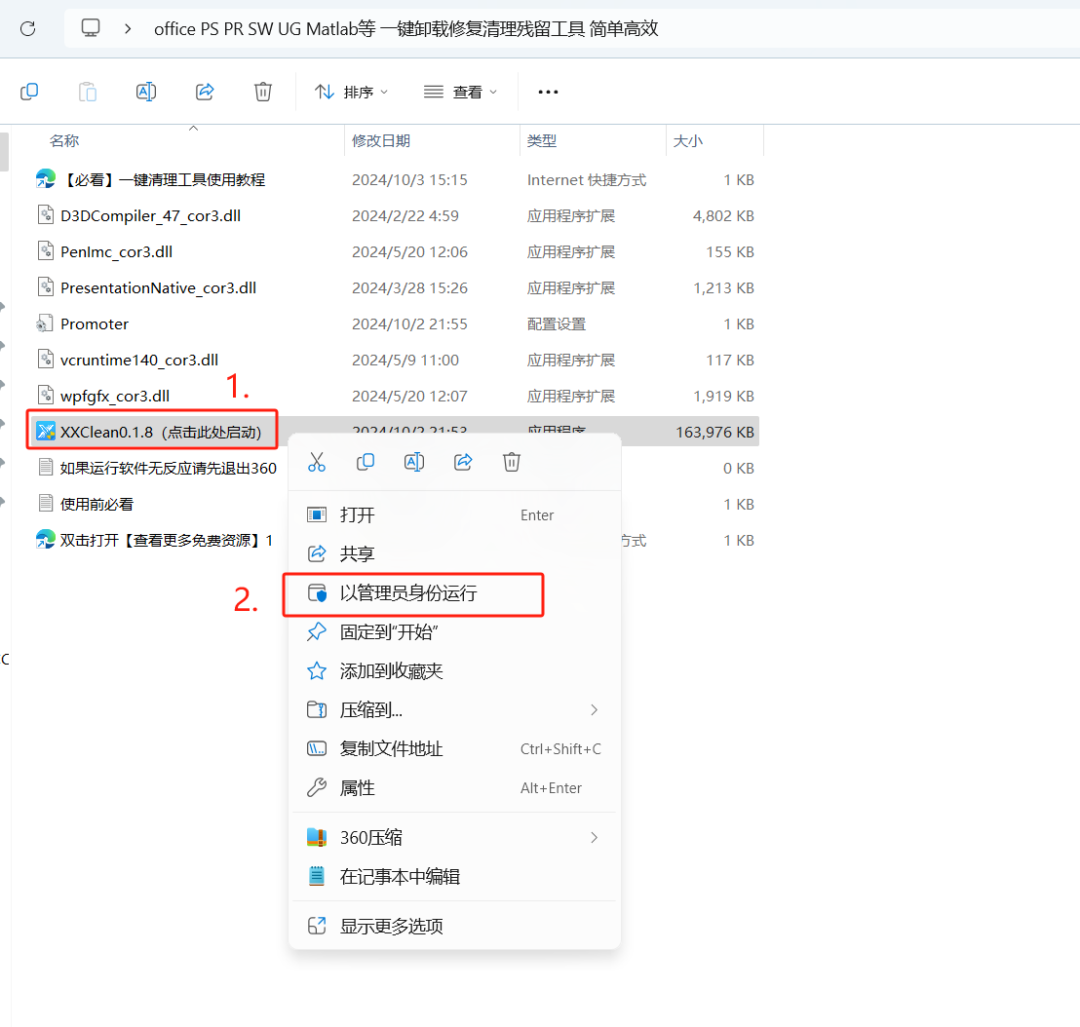Select the D3DCompiler_47_cor3.dll file
Viewport: 1080px width, 1027px height.
point(150,216)
